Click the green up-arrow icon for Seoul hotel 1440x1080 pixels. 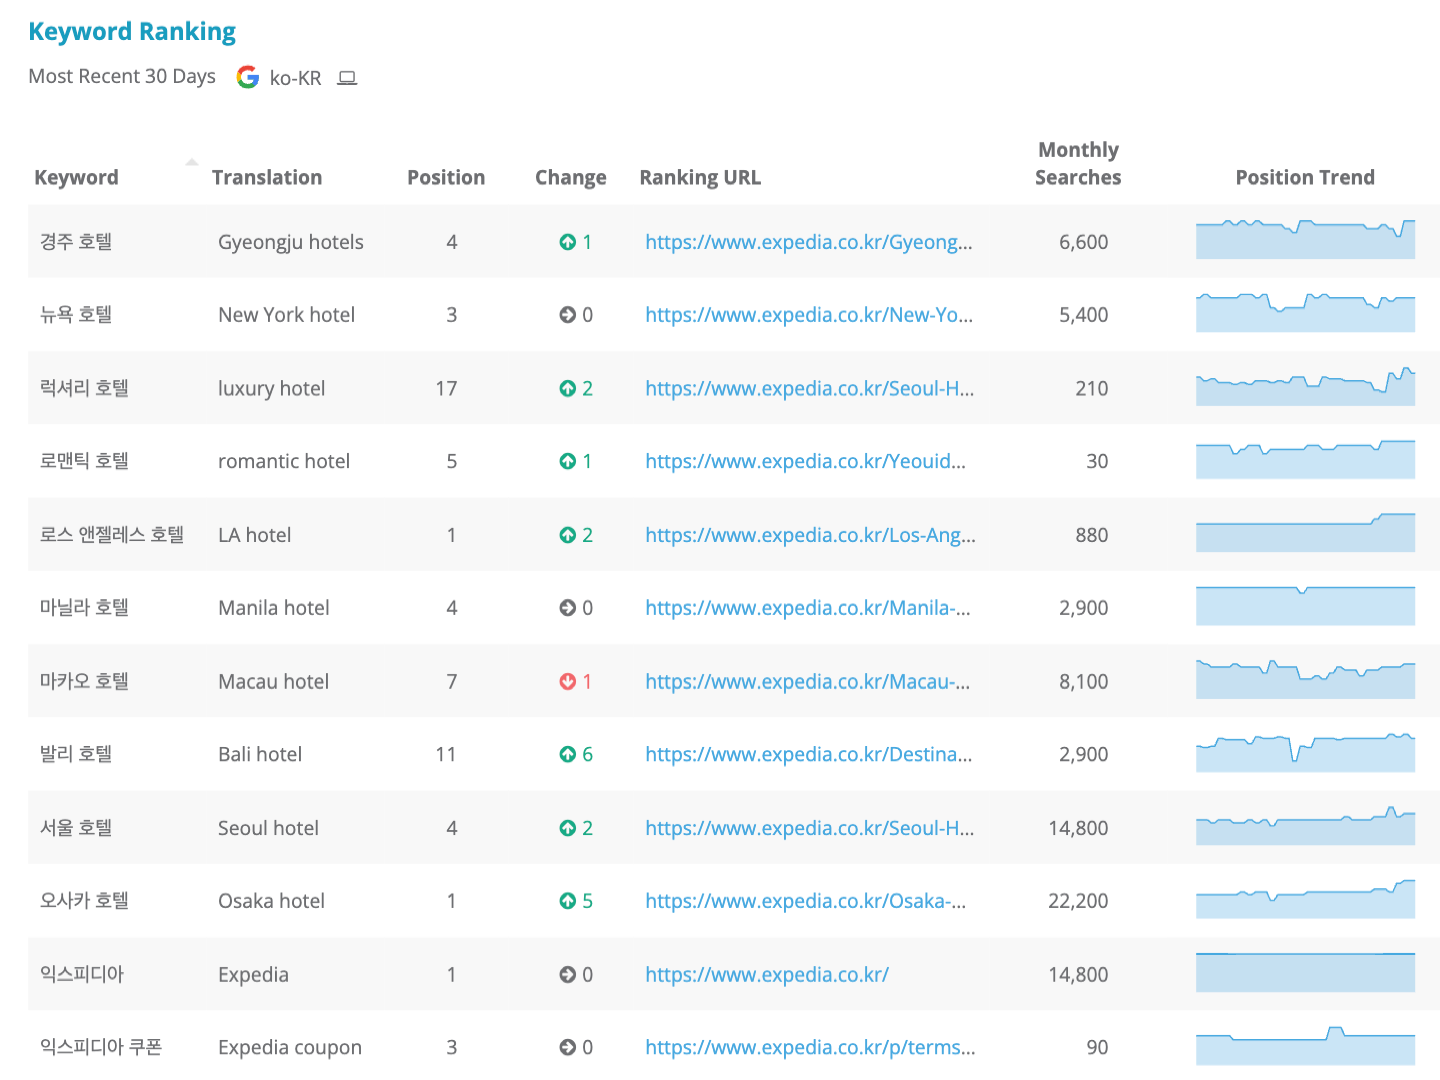(x=567, y=828)
